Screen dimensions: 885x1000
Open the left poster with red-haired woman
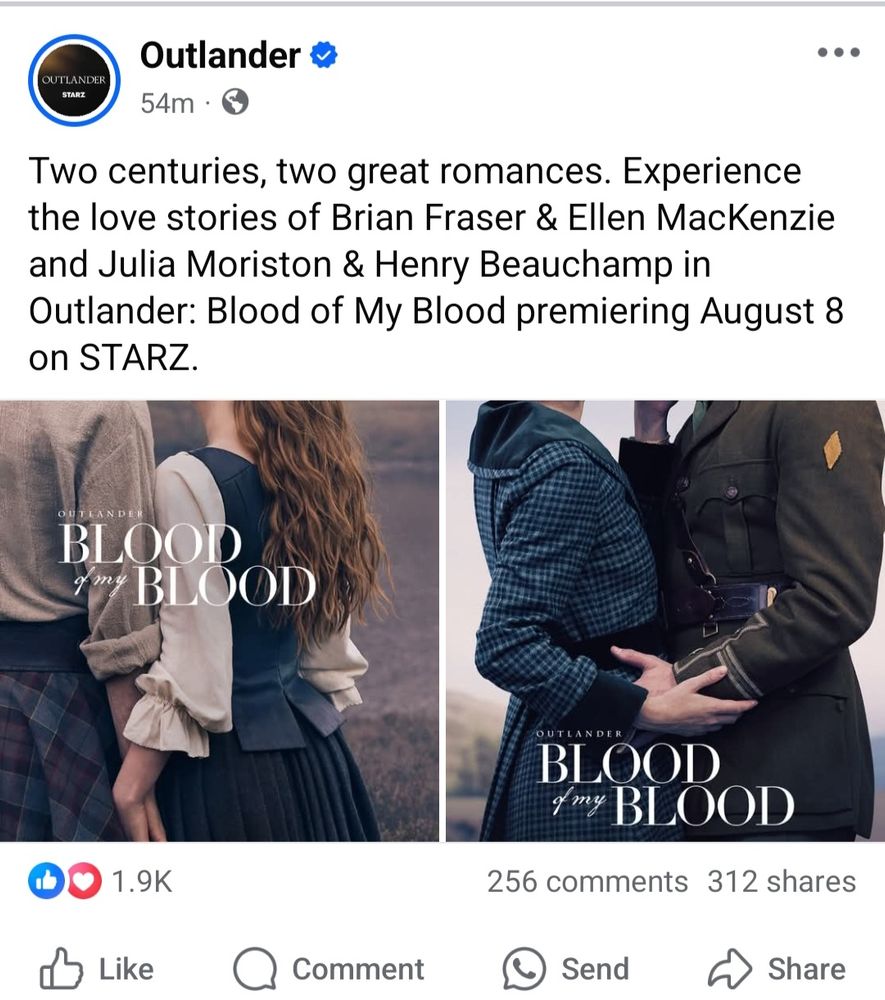click(x=219, y=621)
